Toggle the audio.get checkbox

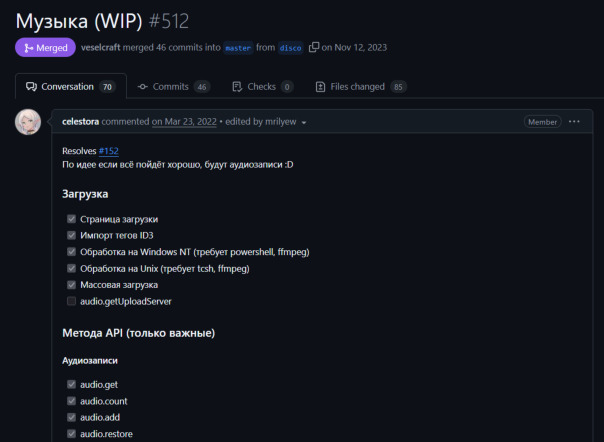(71, 384)
